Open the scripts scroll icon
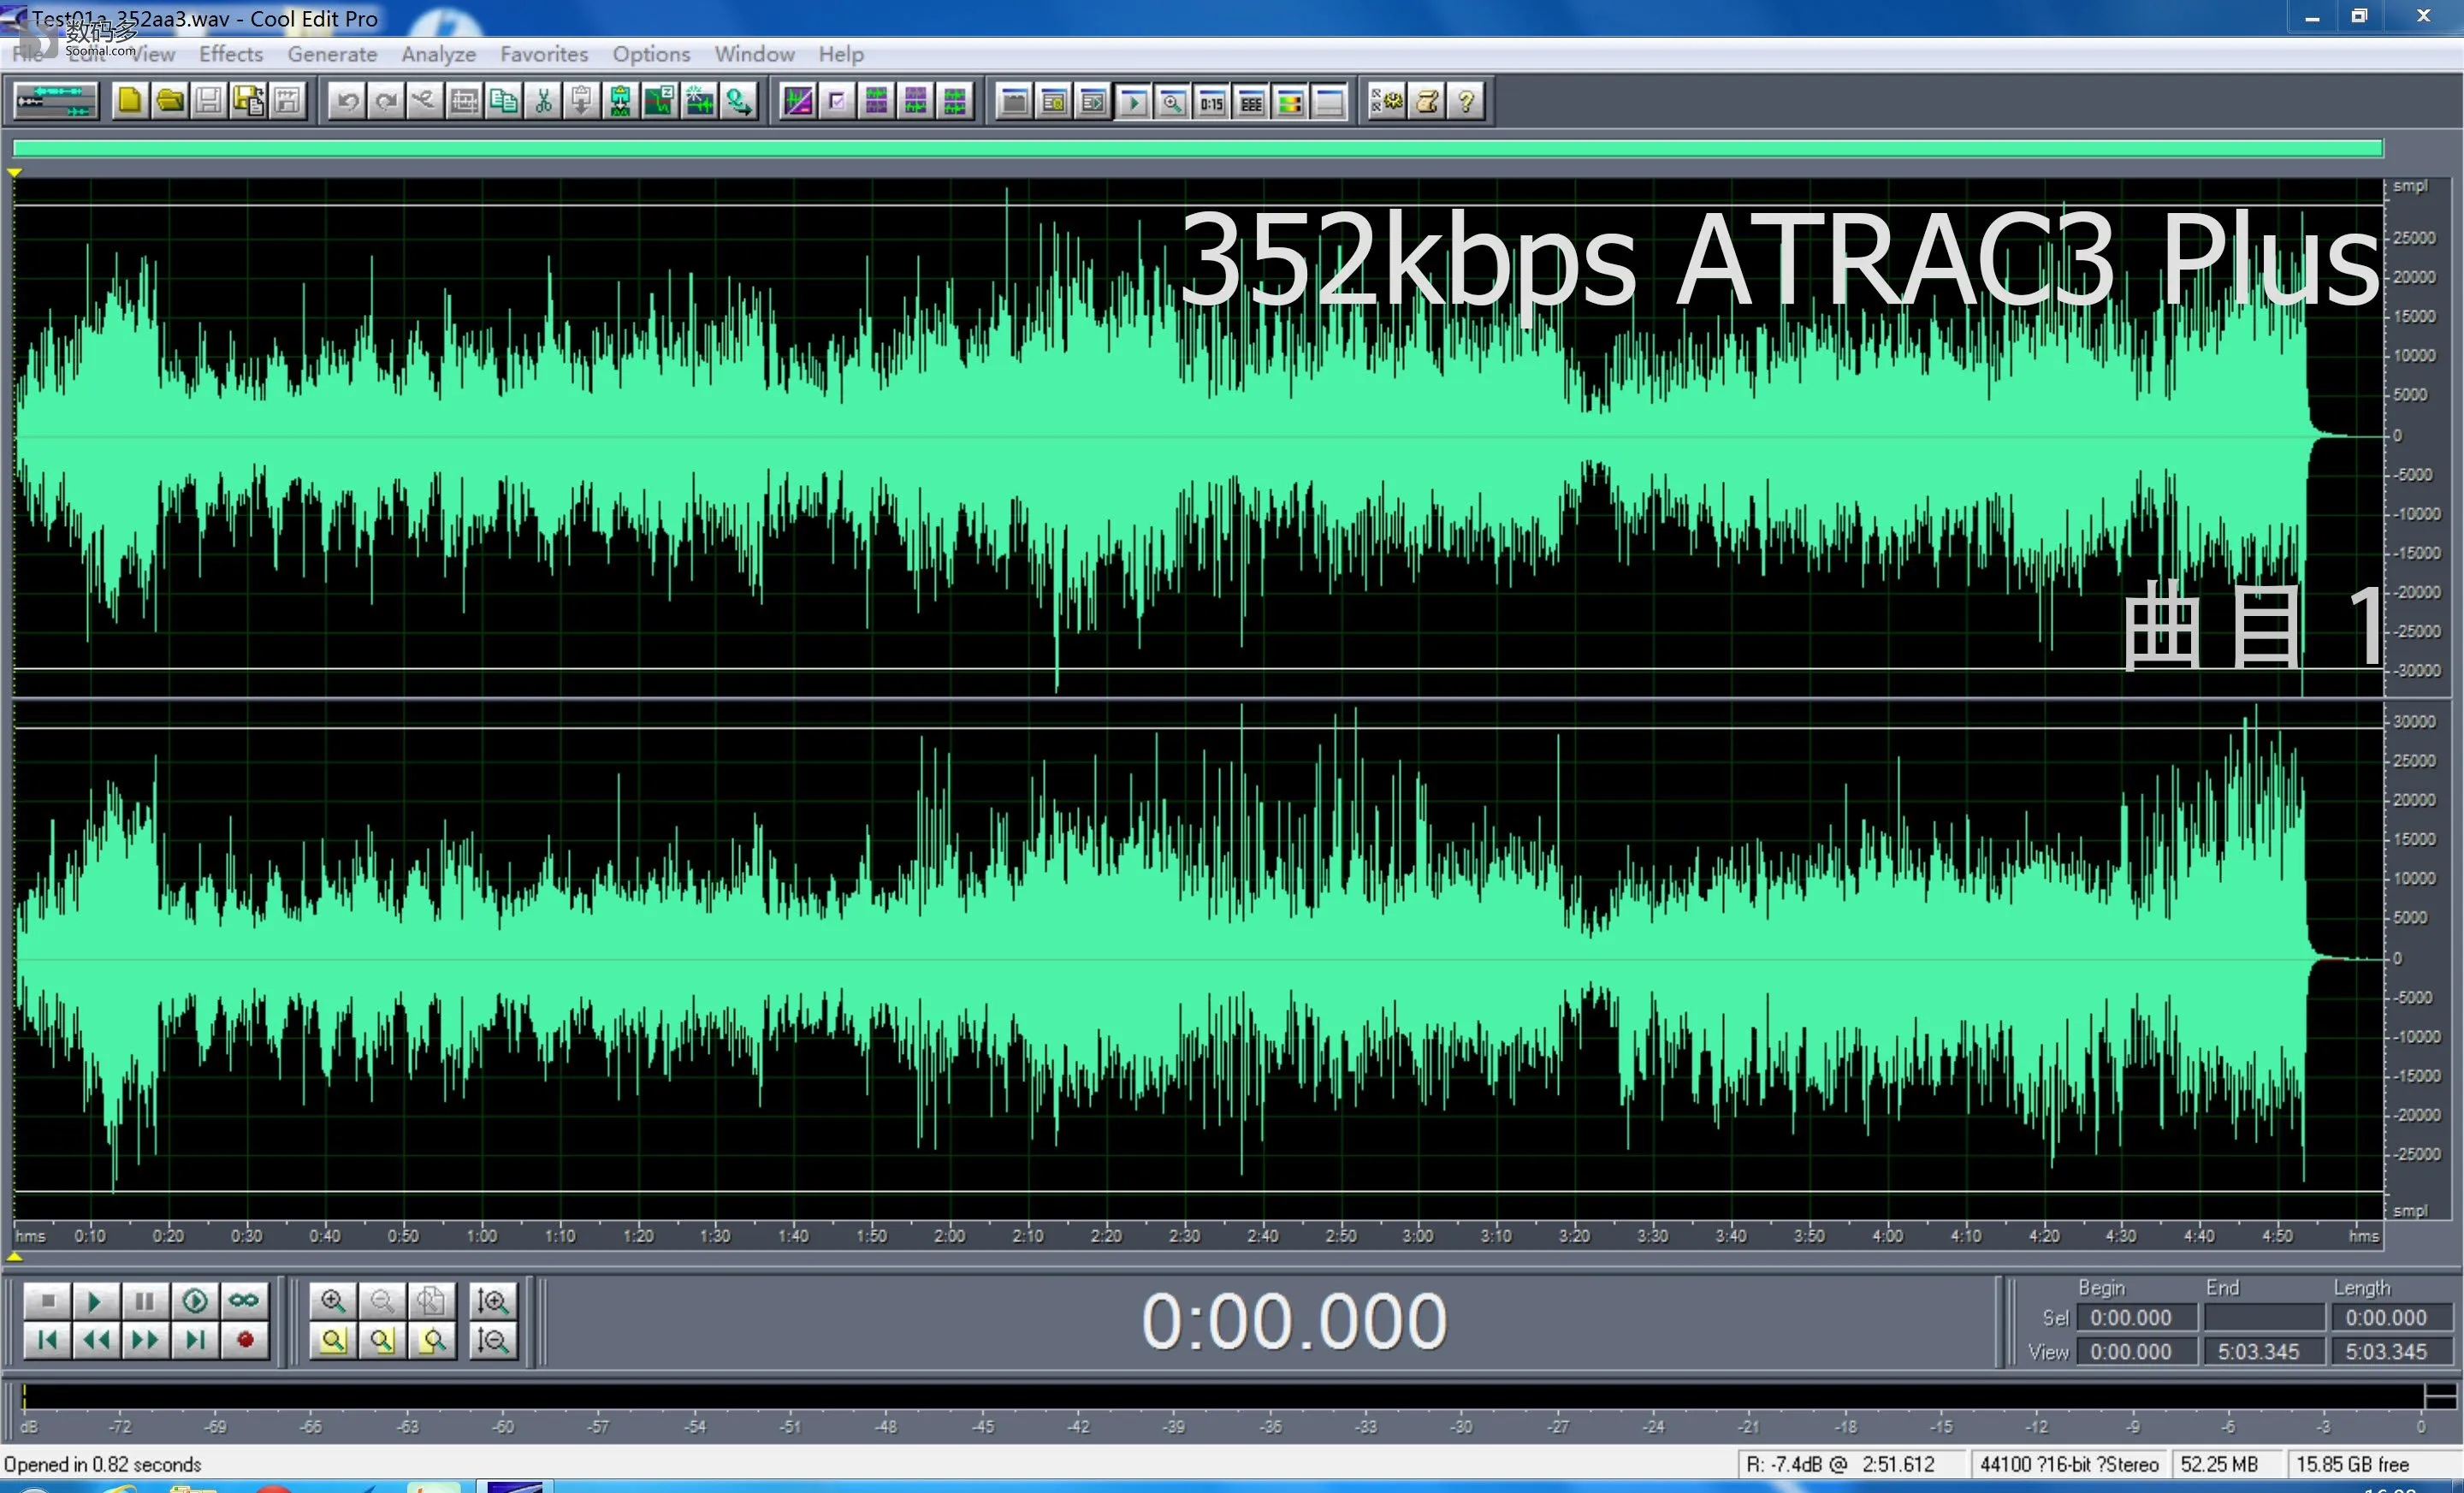 1427,101
